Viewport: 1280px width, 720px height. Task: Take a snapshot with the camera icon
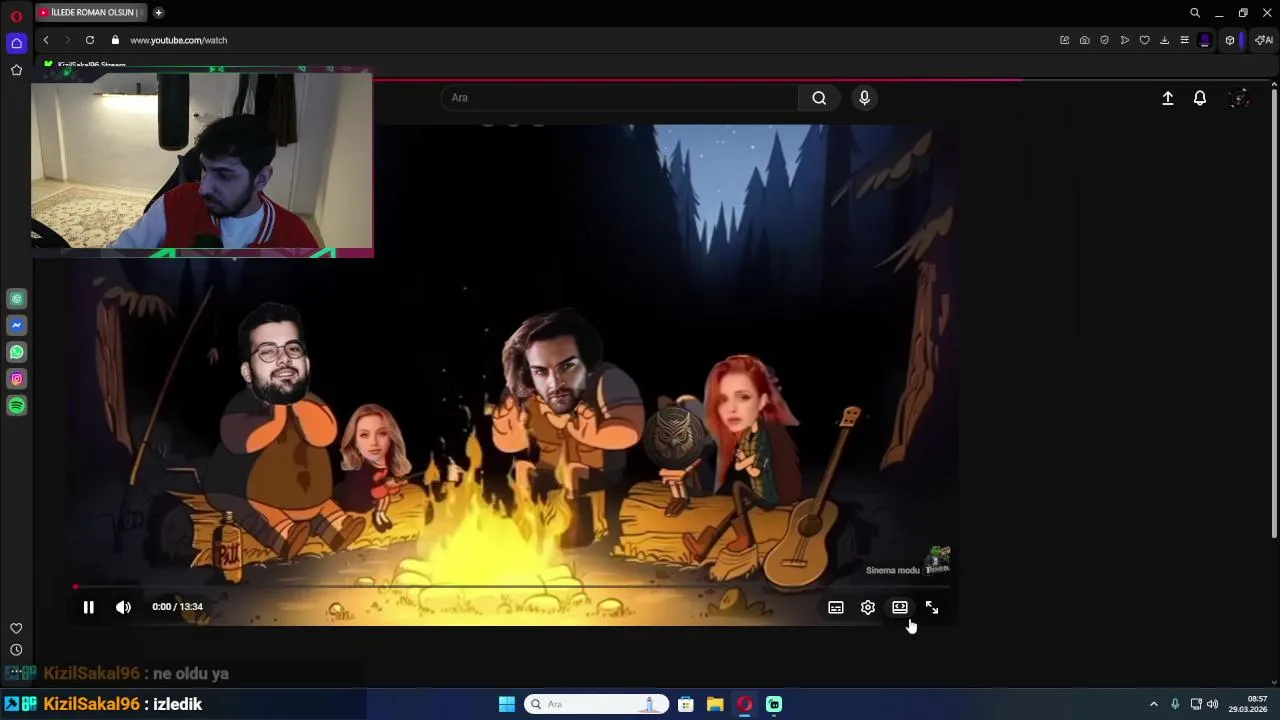point(1084,40)
